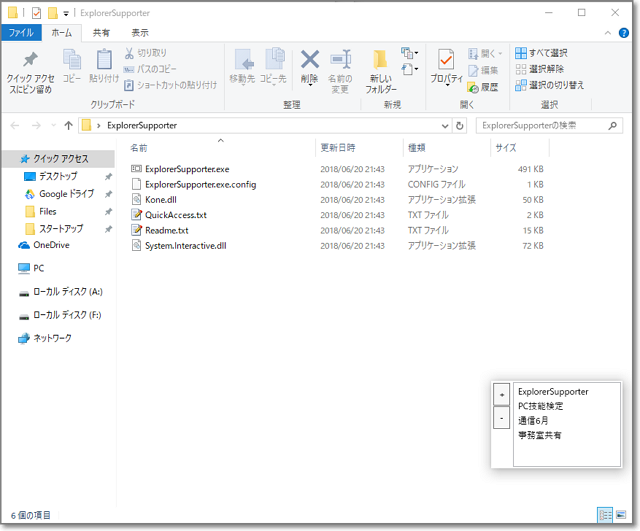Open the help question mark icon

625,33
